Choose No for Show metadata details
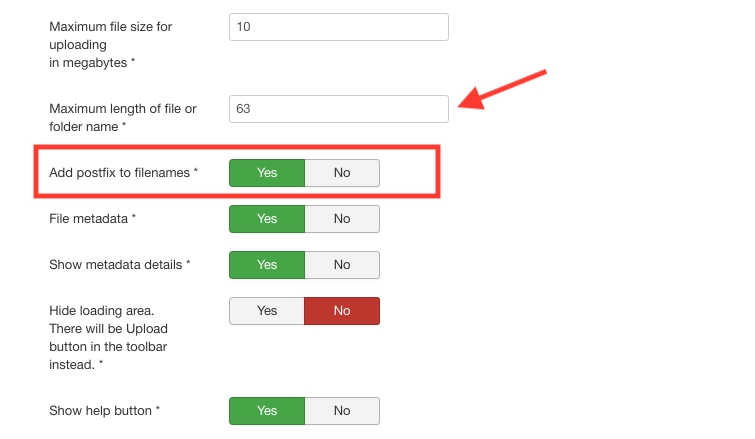This screenshot has height=439, width=755. 342,265
